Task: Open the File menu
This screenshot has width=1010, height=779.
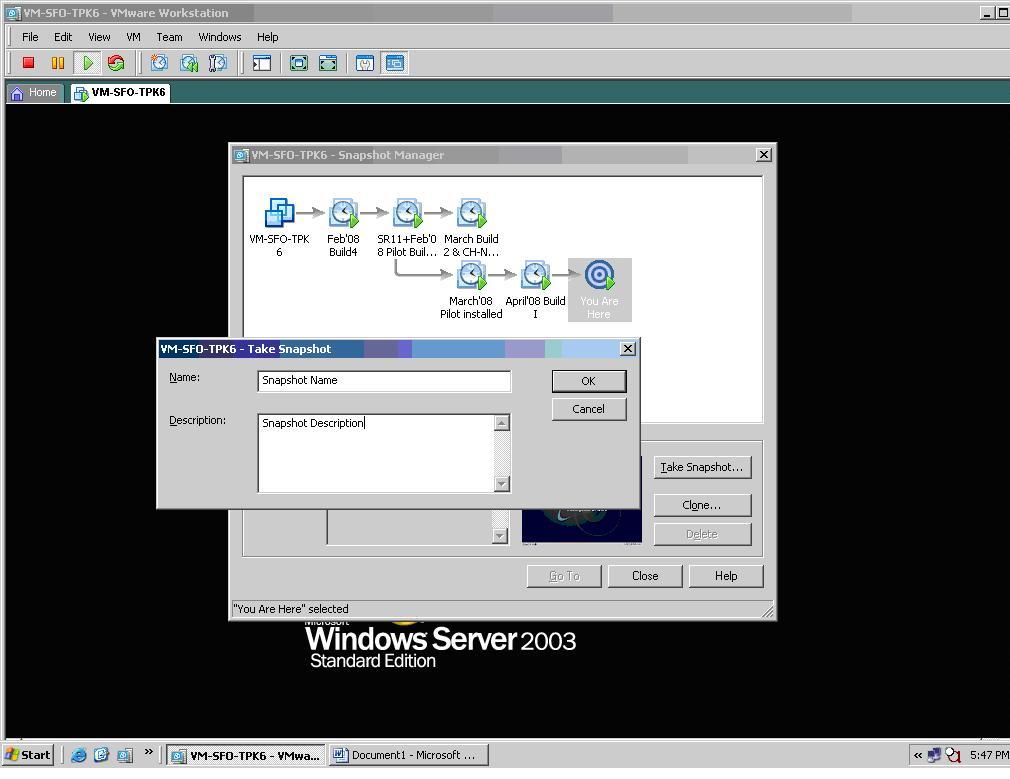Action: [x=30, y=37]
